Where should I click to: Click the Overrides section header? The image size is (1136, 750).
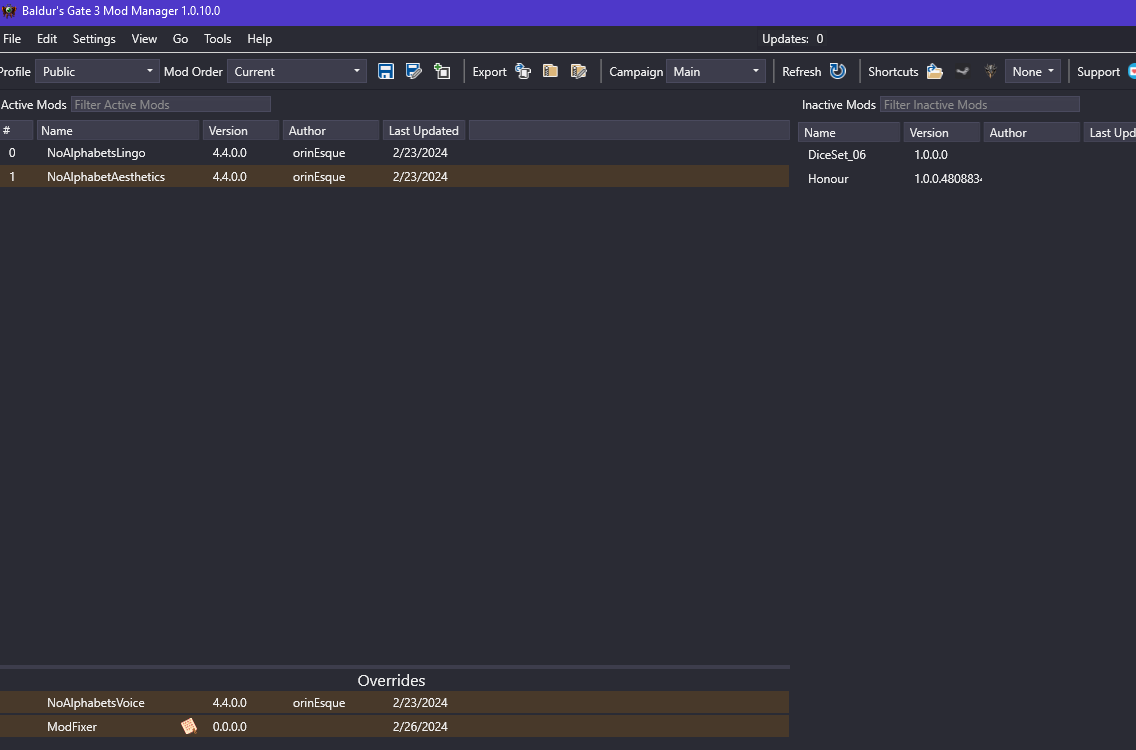pyautogui.click(x=391, y=680)
